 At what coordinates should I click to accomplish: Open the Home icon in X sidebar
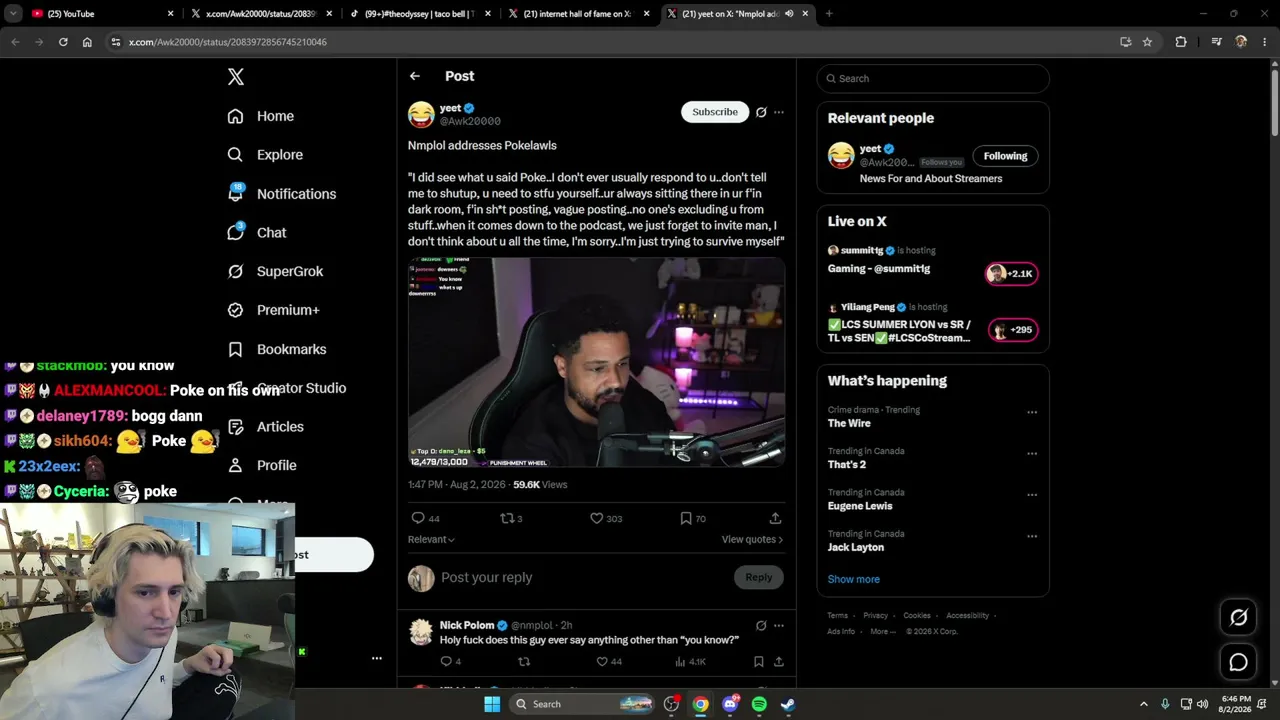point(235,116)
